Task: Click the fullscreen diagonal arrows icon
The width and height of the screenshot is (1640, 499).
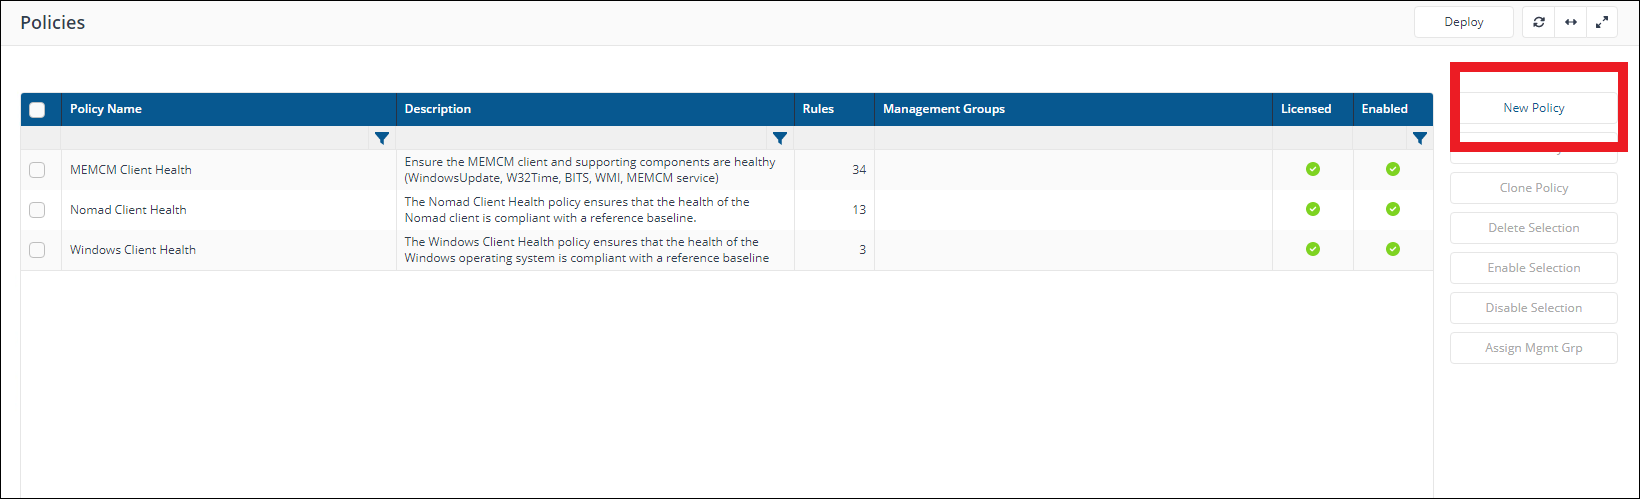Action: coord(1602,22)
